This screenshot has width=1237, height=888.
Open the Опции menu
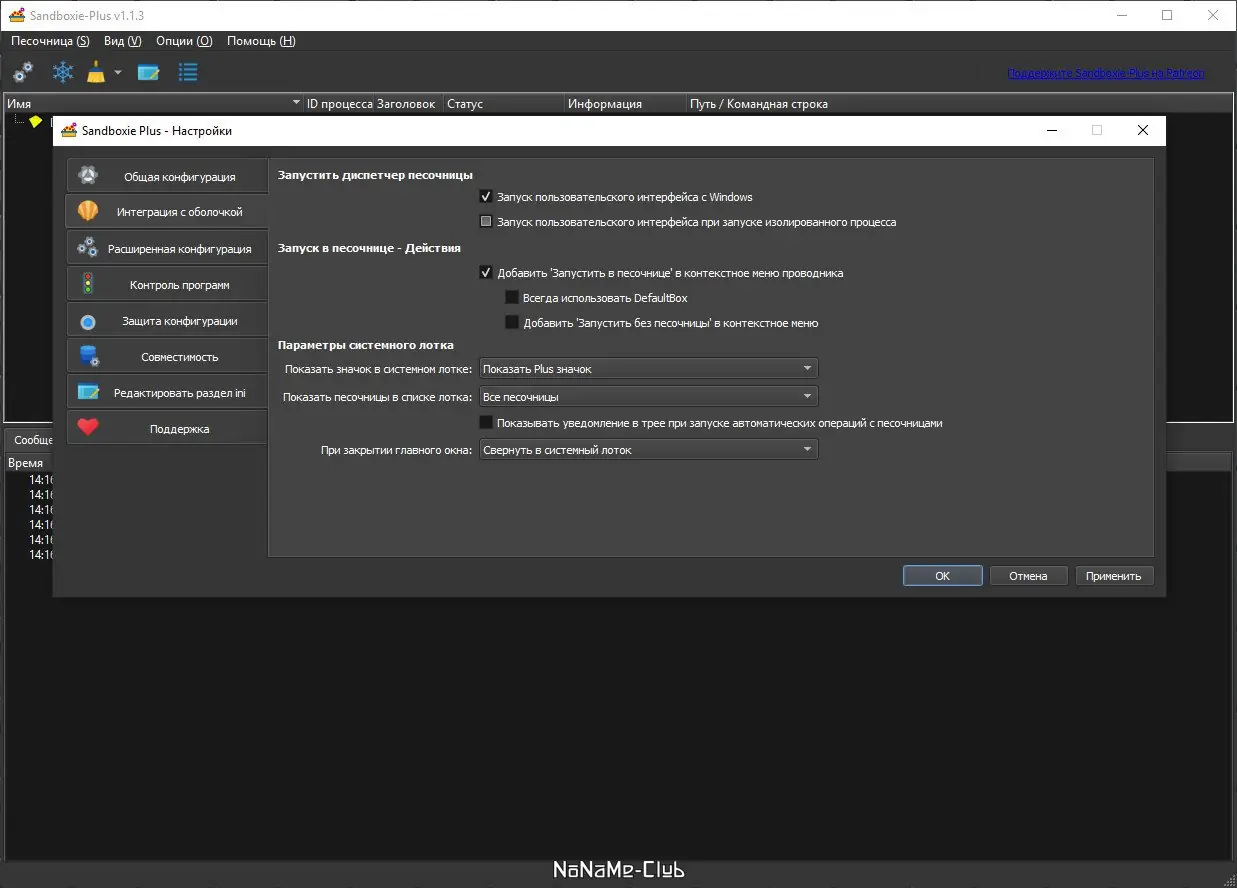click(184, 41)
